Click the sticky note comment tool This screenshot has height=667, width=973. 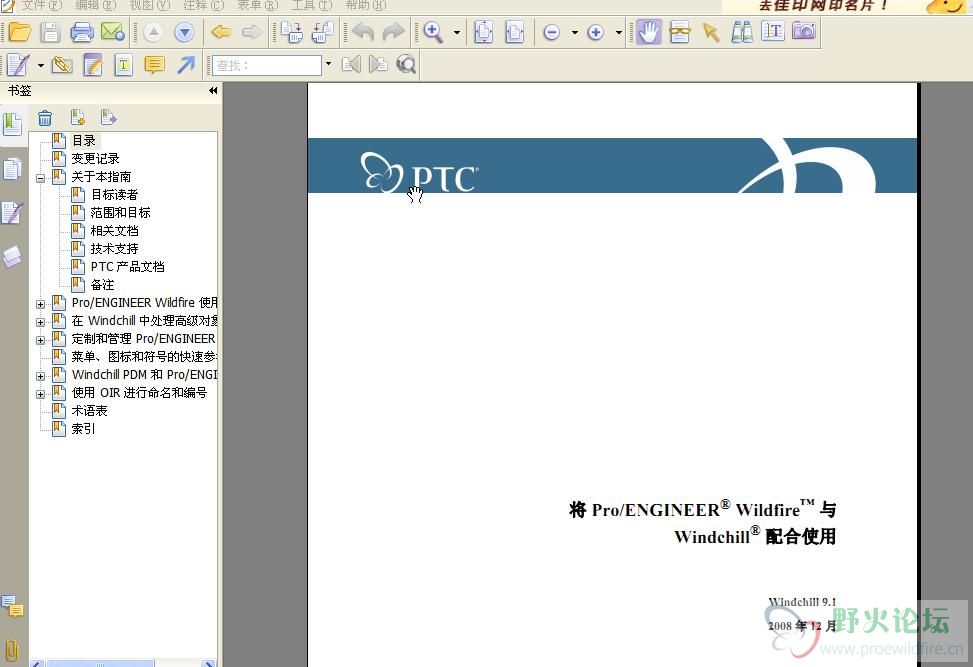point(154,65)
